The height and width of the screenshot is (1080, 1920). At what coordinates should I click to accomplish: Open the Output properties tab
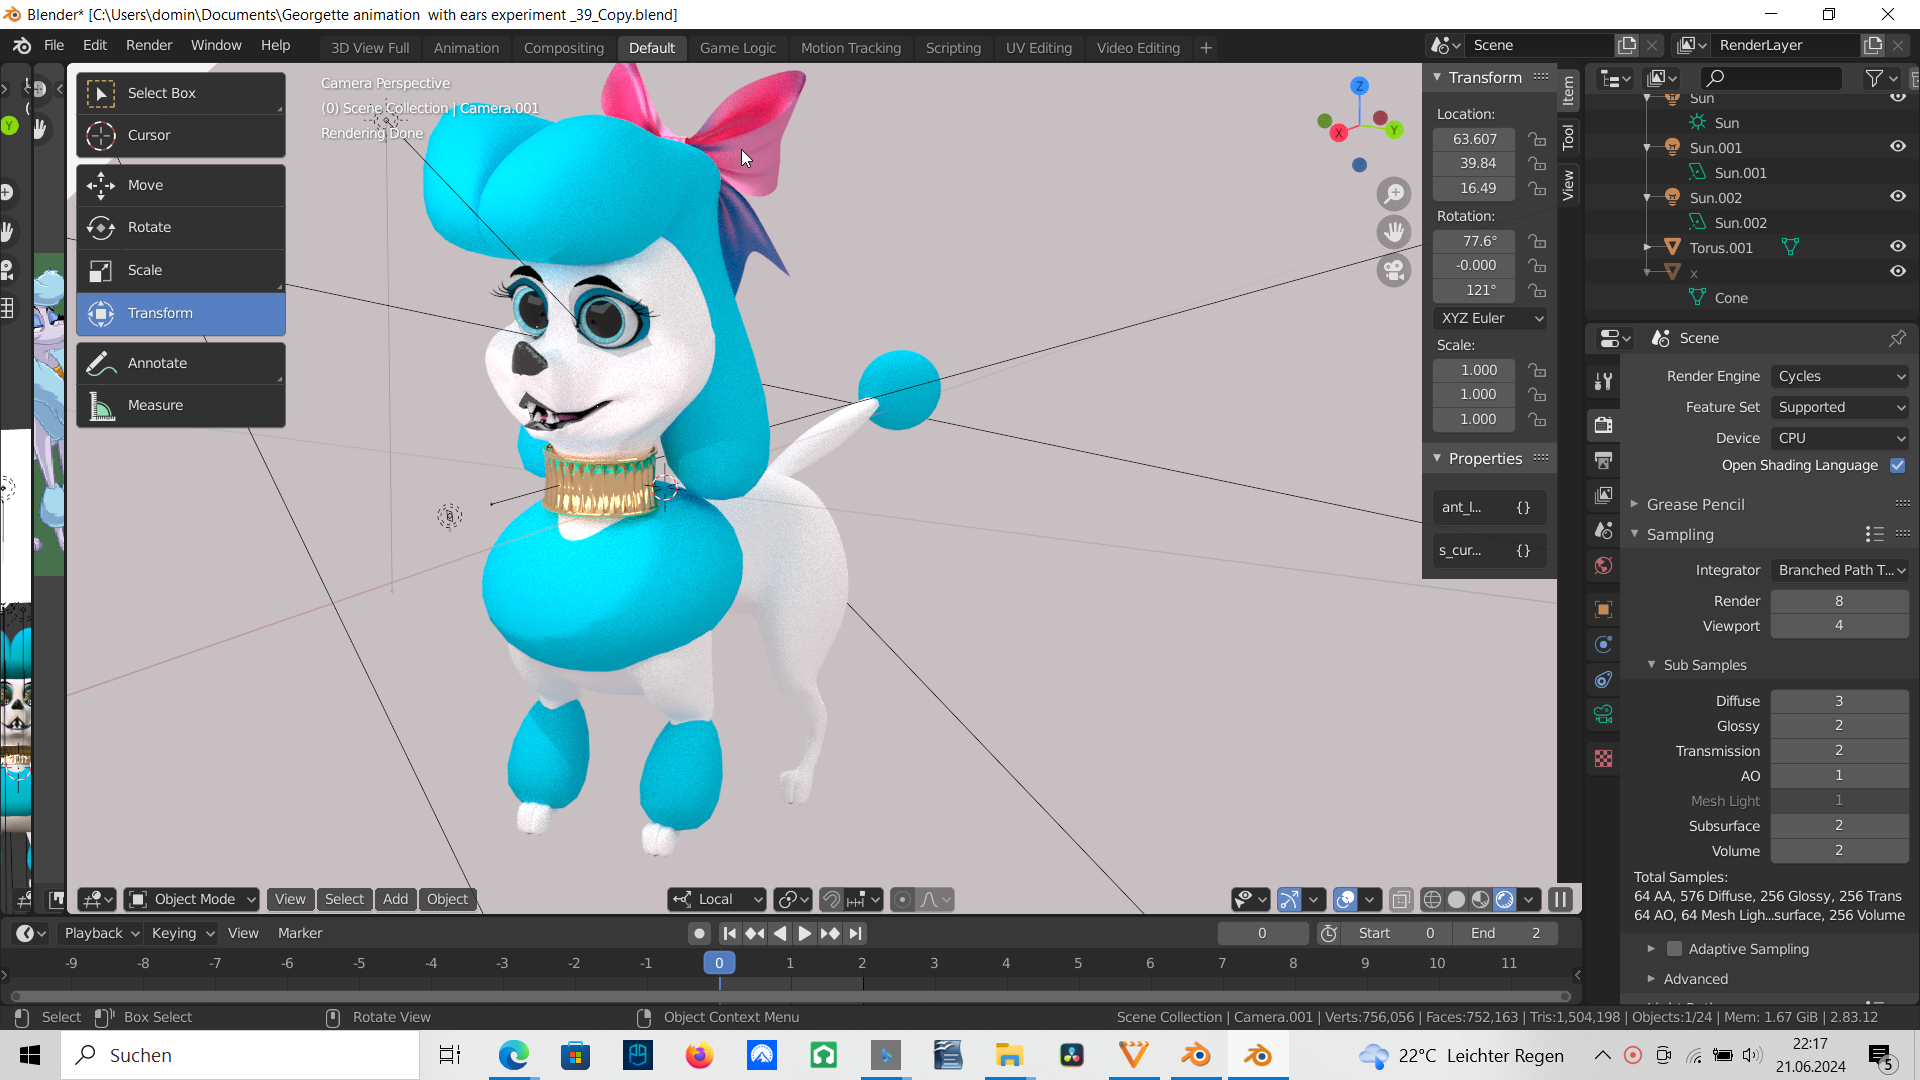click(1603, 460)
